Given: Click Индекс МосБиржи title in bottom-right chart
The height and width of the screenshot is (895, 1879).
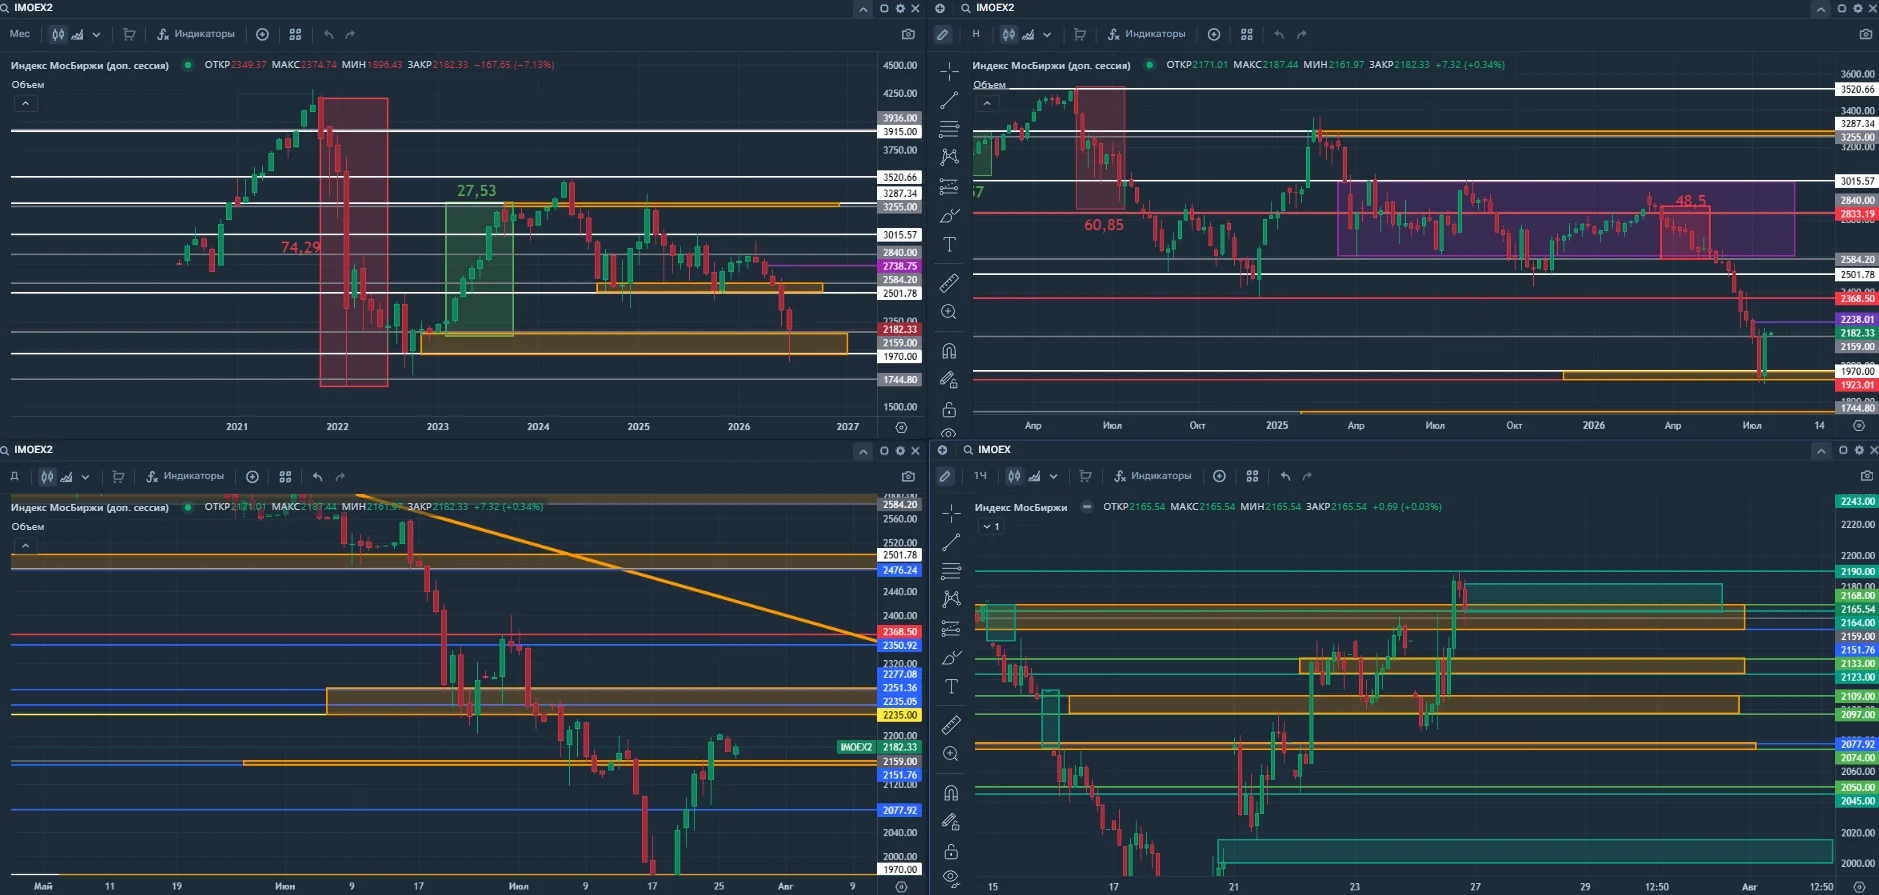Looking at the screenshot, I should click(1021, 508).
